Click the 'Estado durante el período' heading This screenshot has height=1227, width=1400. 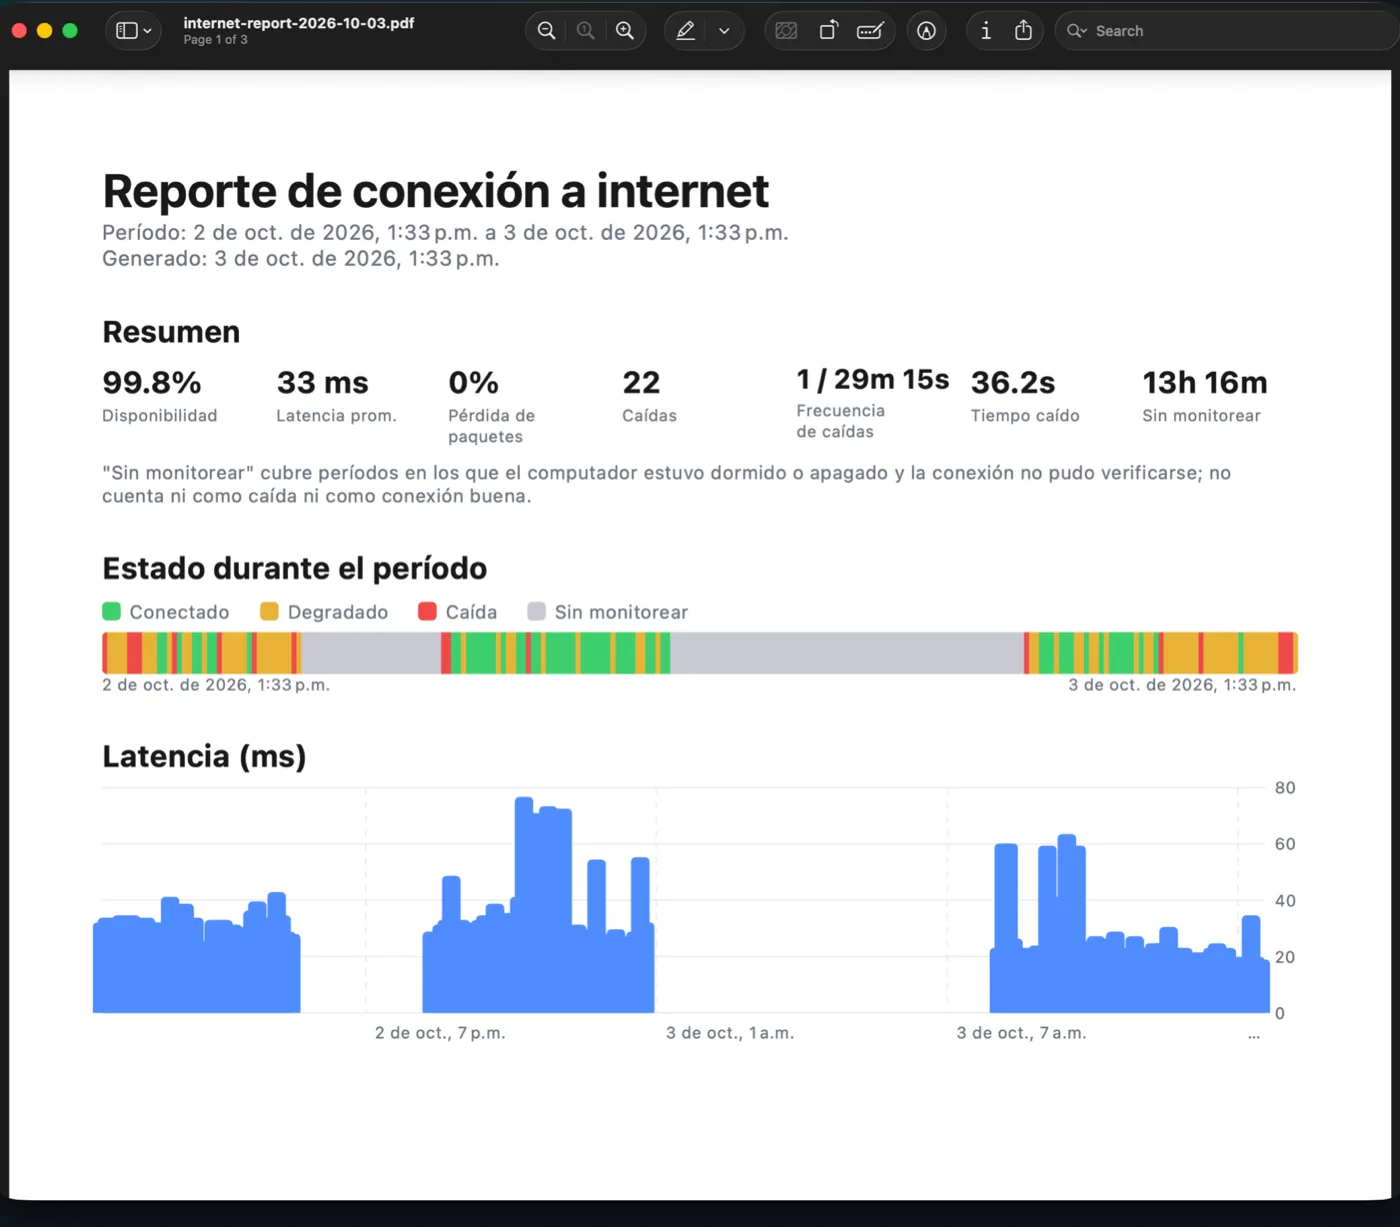click(x=295, y=569)
